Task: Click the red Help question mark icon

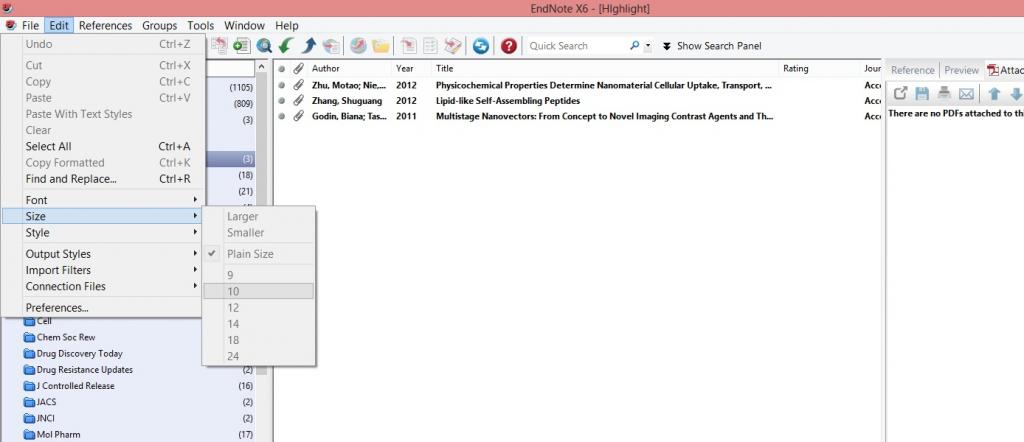Action: 509,46
